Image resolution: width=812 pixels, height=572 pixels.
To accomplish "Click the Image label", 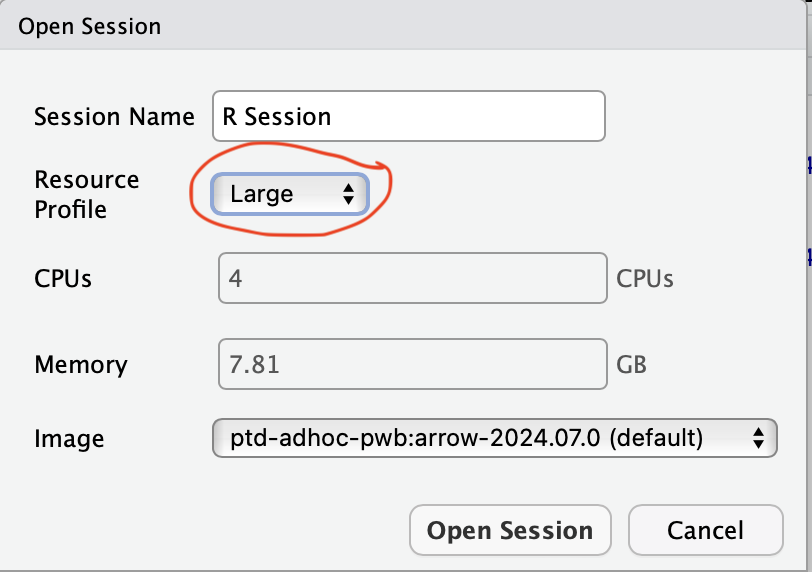I will coord(69,438).
